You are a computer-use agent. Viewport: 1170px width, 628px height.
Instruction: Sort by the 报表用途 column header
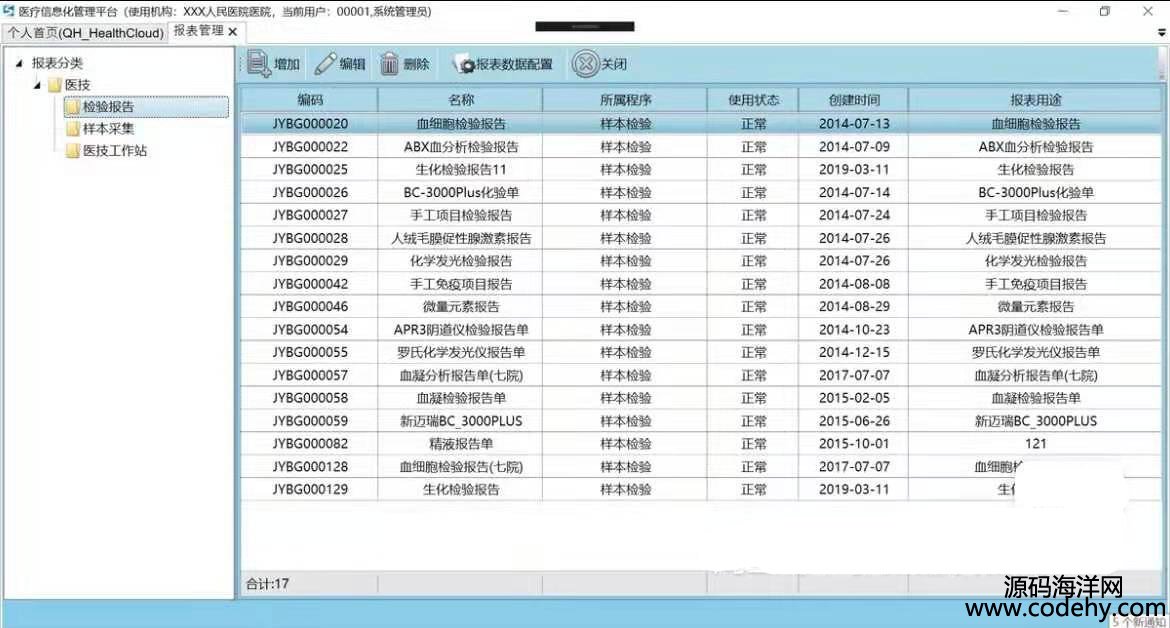point(1035,99)
